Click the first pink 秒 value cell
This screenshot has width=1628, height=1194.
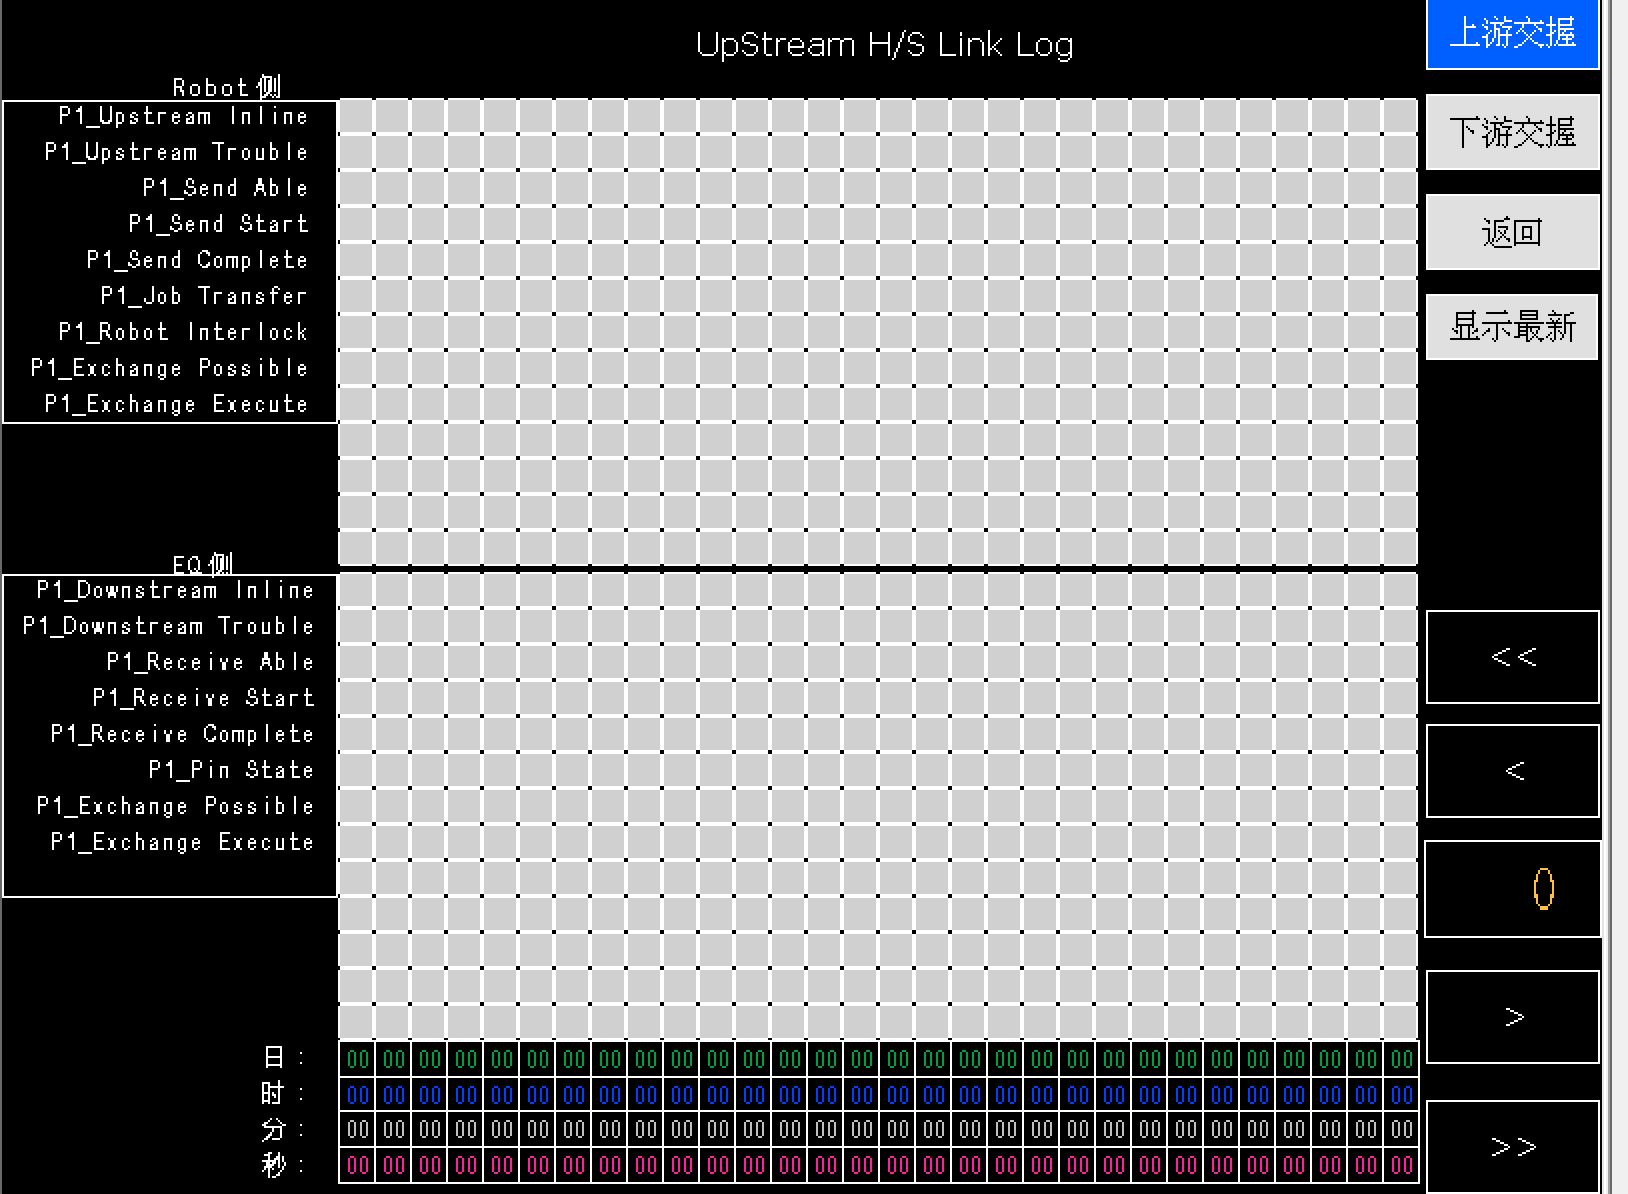(357, 1166)
